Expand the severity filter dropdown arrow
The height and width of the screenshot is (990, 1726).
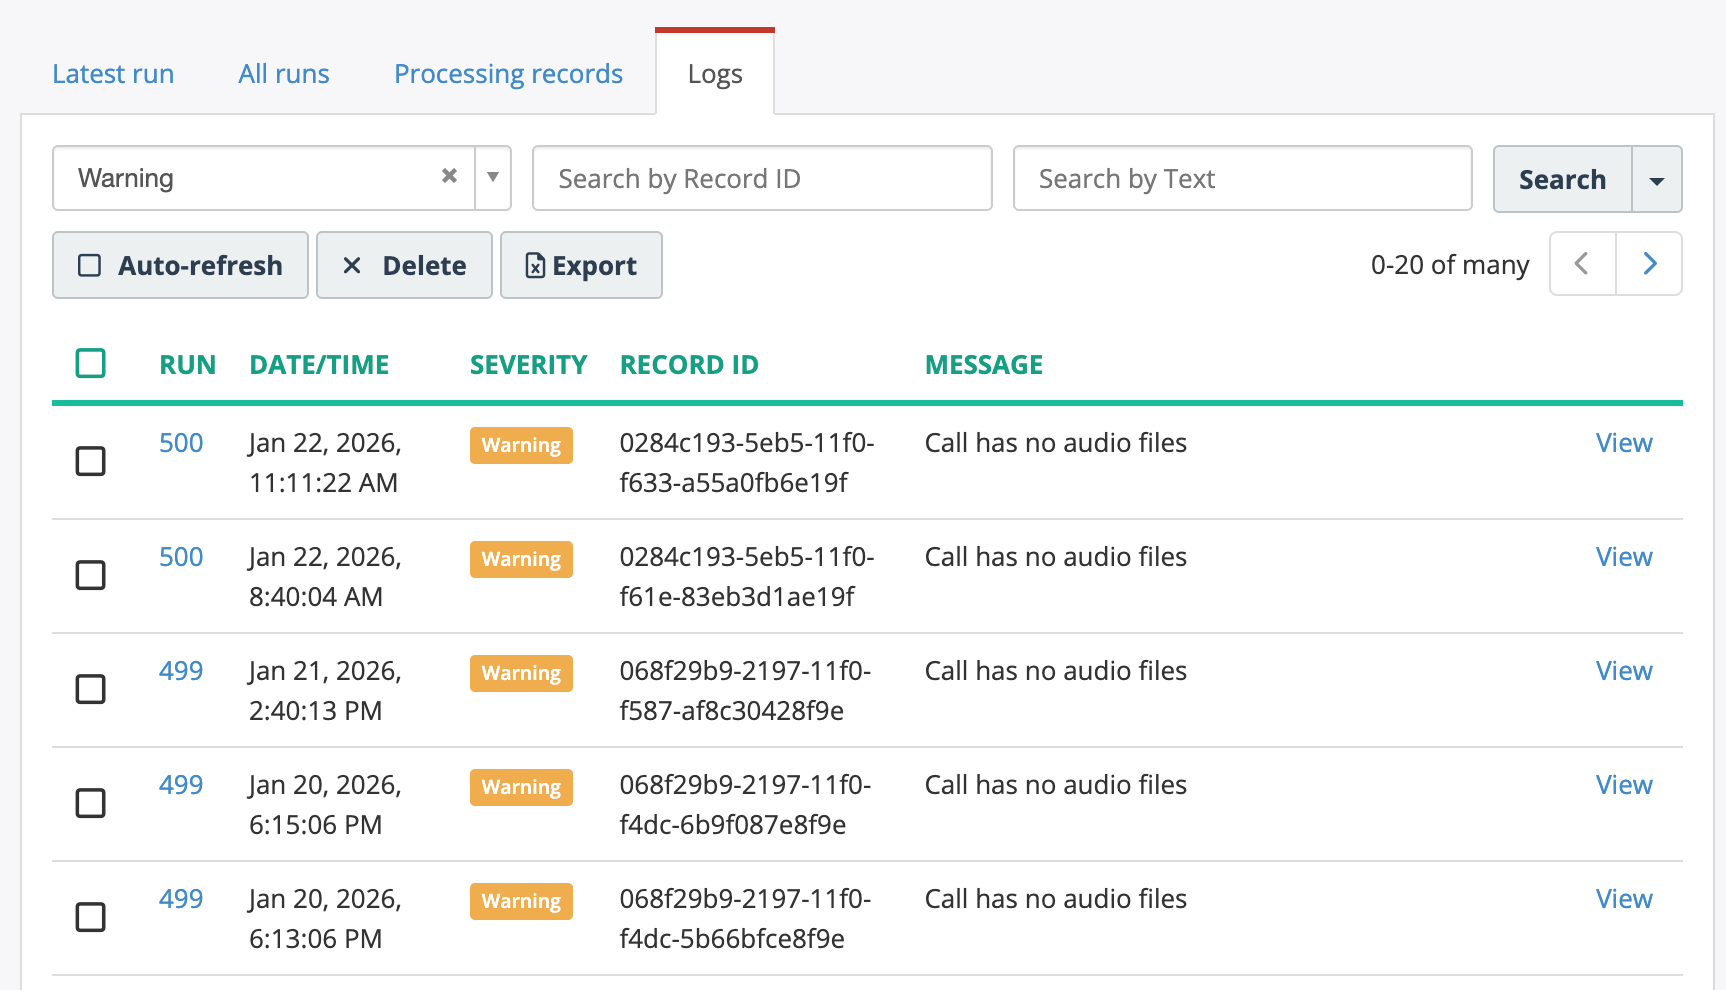[x=492, y=177]
